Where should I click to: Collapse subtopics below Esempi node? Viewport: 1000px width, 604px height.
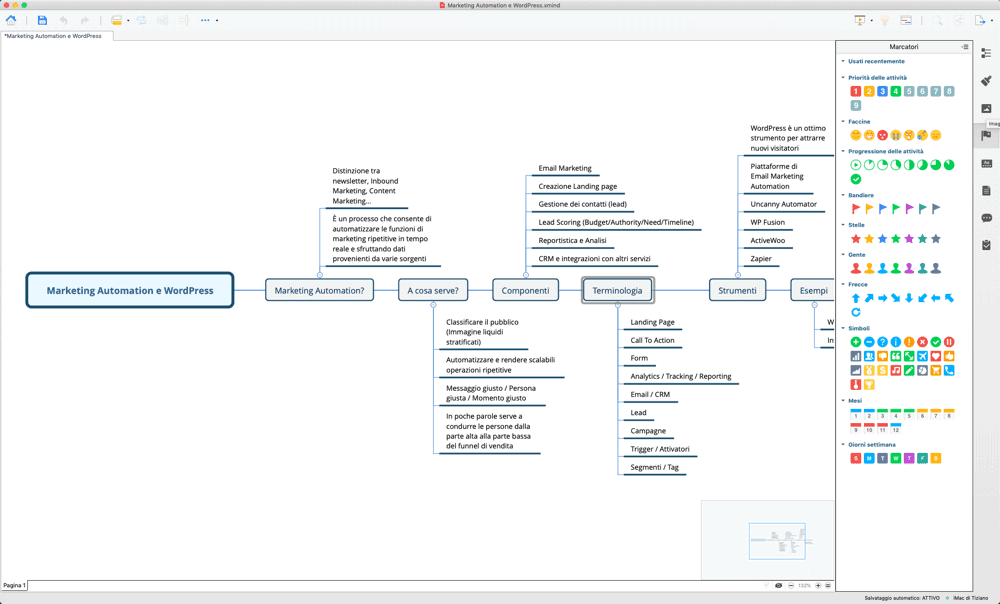(x=814, y=305)
